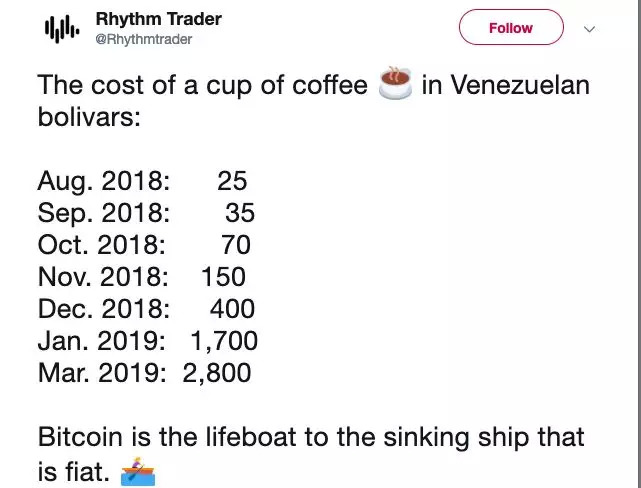The image size is (641, 488).
Task: Click the word 'bolivars:'
Action: (89, 118)
